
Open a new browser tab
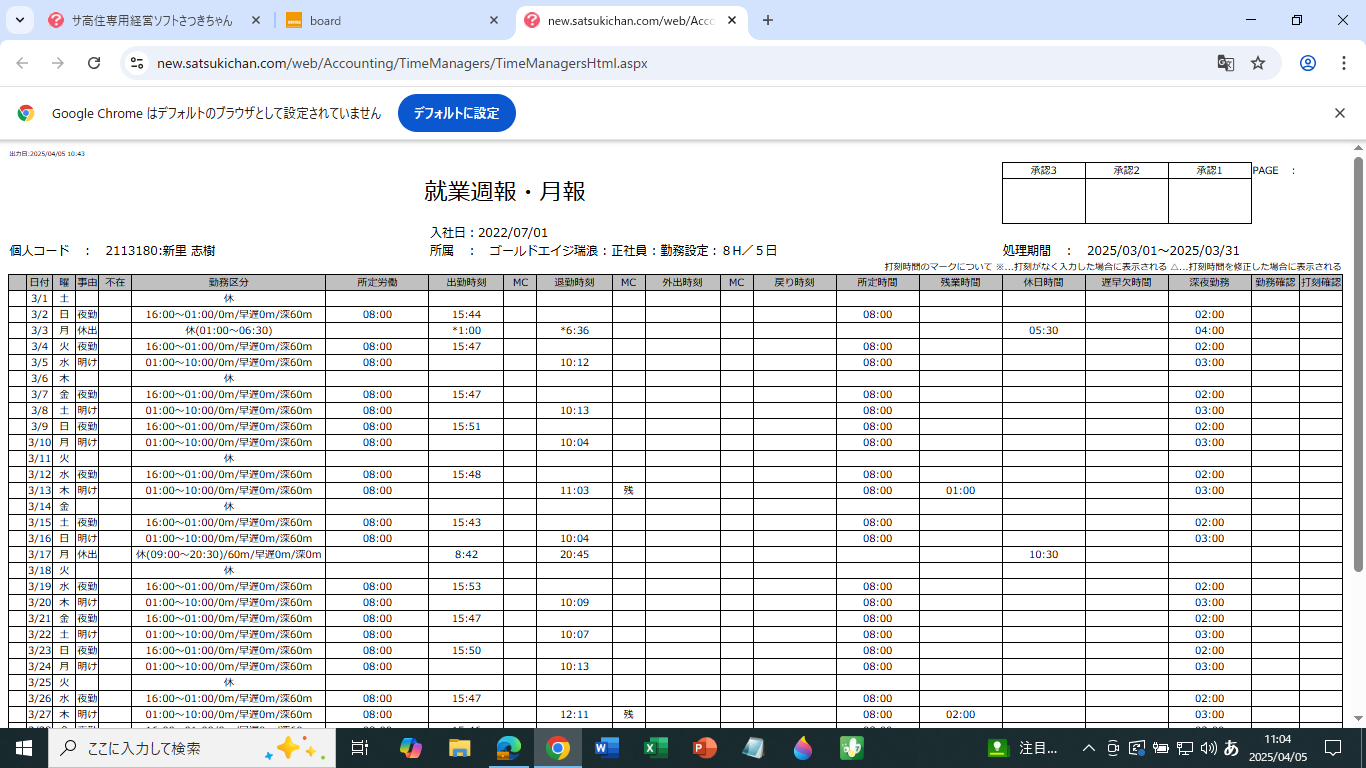pos(768,20)
